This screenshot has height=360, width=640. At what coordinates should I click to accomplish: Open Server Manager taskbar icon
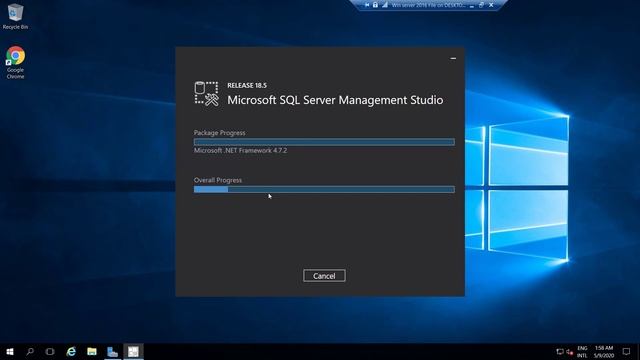[113, 351]
